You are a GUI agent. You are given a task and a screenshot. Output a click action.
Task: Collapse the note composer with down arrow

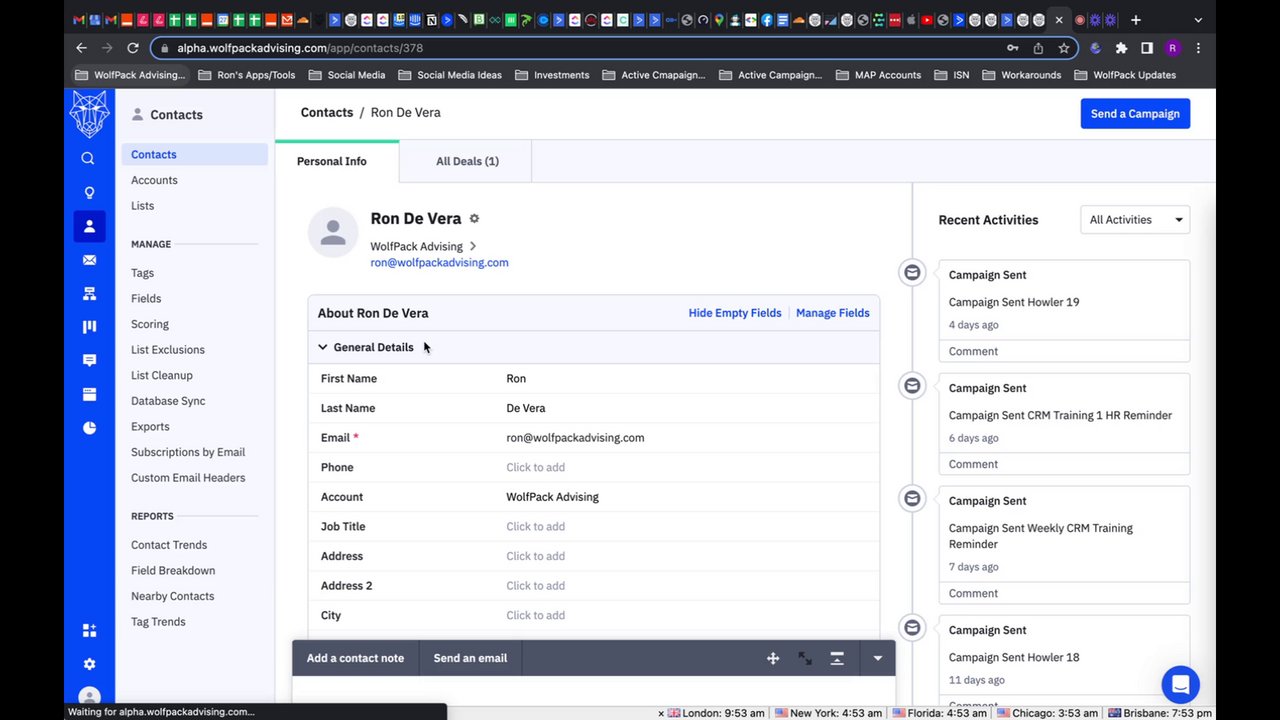pos(877,658)
